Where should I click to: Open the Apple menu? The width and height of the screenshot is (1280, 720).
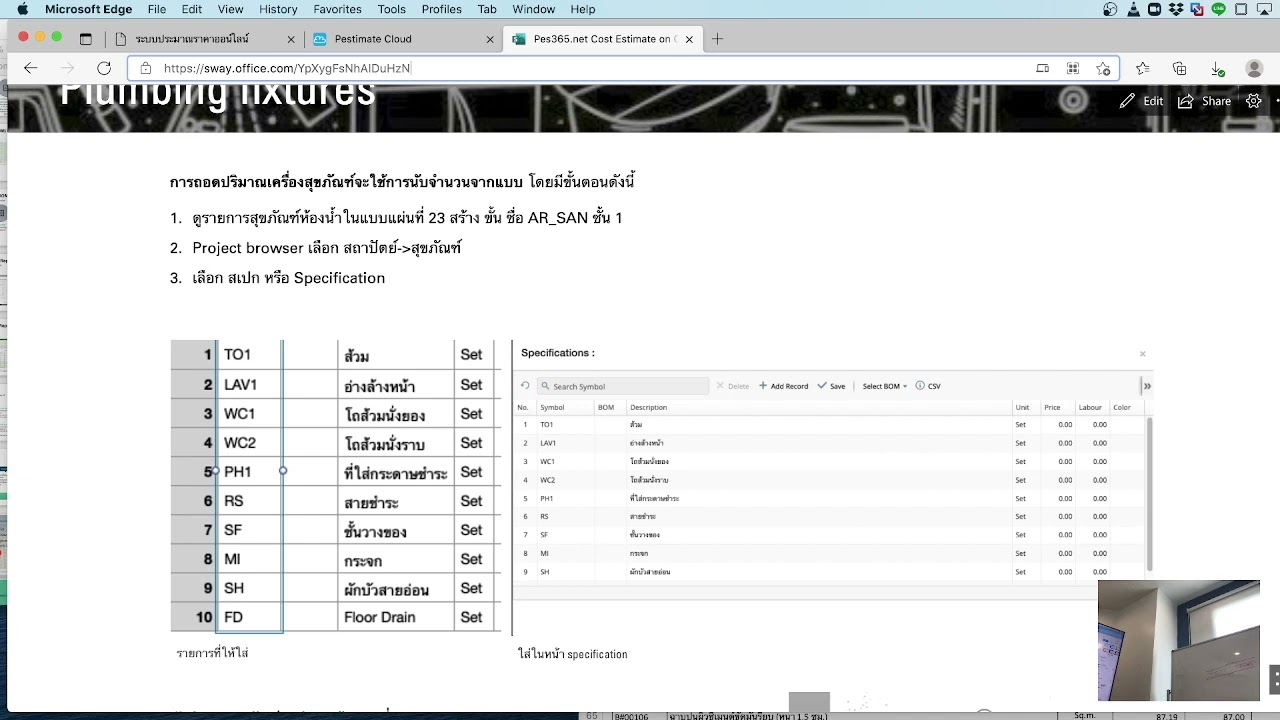(22, 9)
